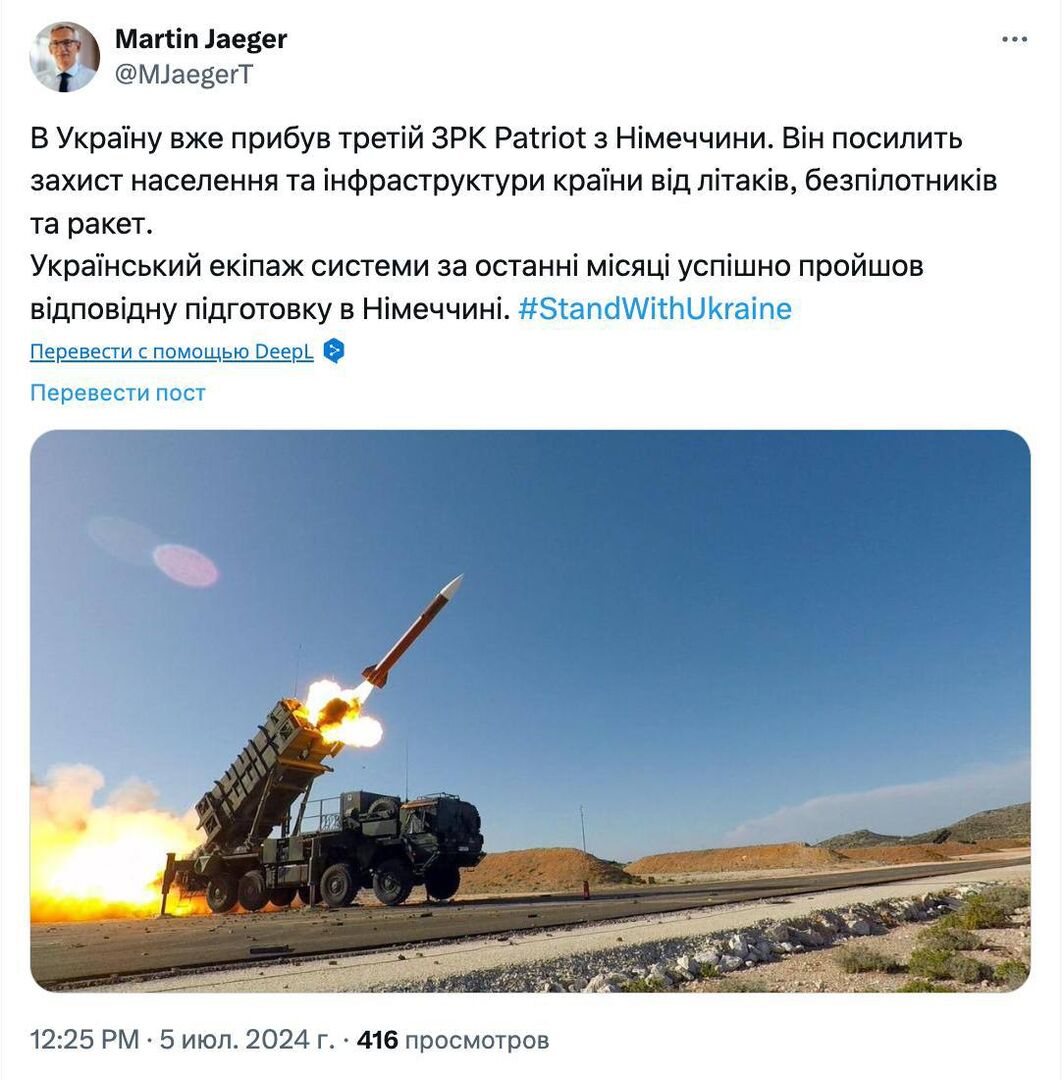Open the @MJaegerT handle
This screenshot has height=1080, width=1064.
pos(184,74)
